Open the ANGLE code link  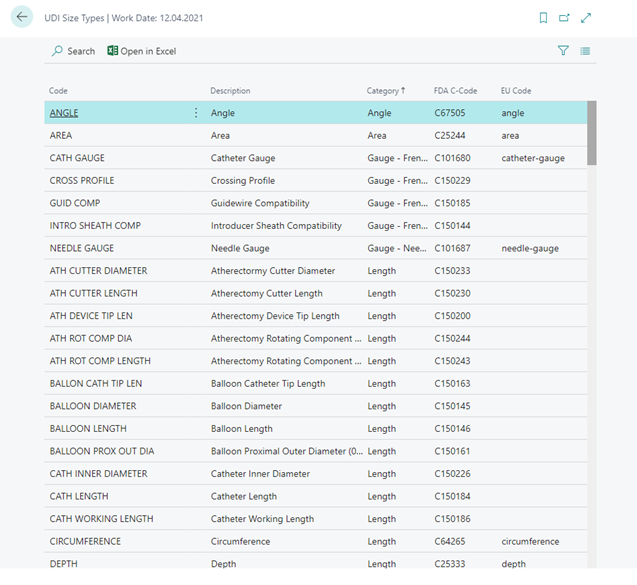pos(64,113)
